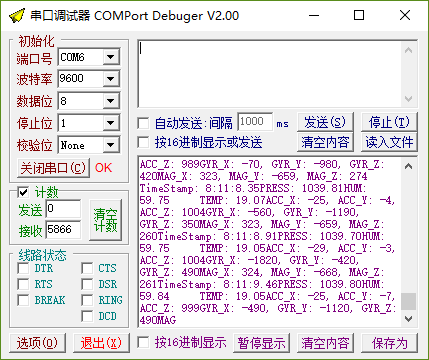Click send box scrollbar up arrow

click(x=409, y=50)
